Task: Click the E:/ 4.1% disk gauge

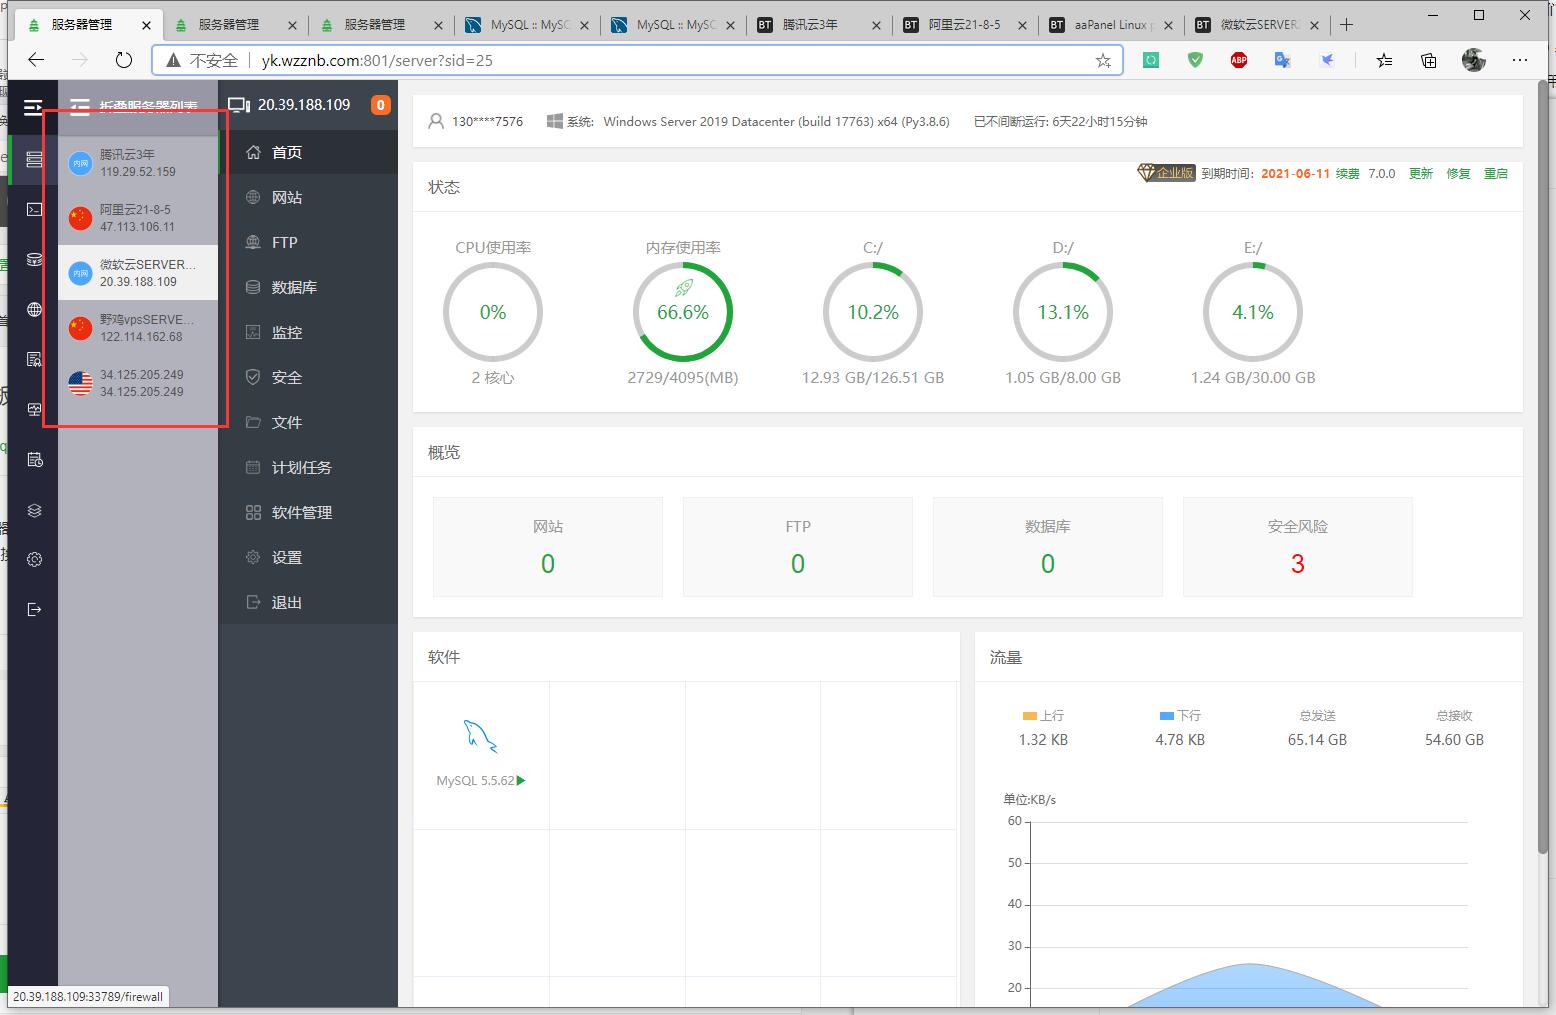Action: click(1253, 312)
